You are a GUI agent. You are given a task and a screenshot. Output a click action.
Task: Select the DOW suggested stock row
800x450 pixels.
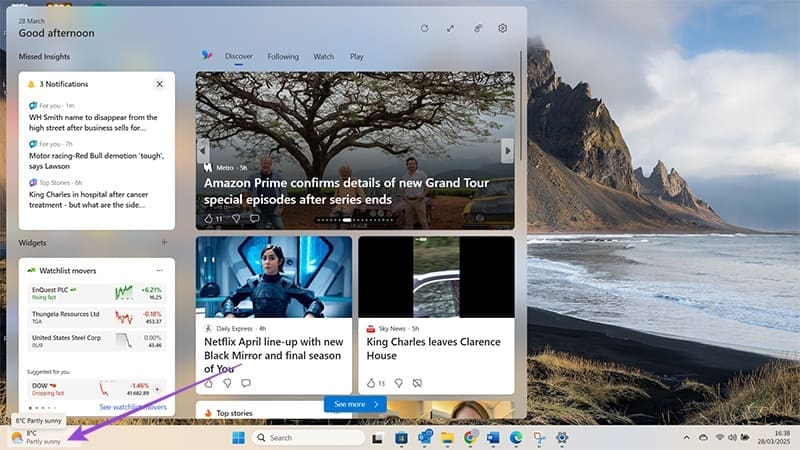(96, 389)
